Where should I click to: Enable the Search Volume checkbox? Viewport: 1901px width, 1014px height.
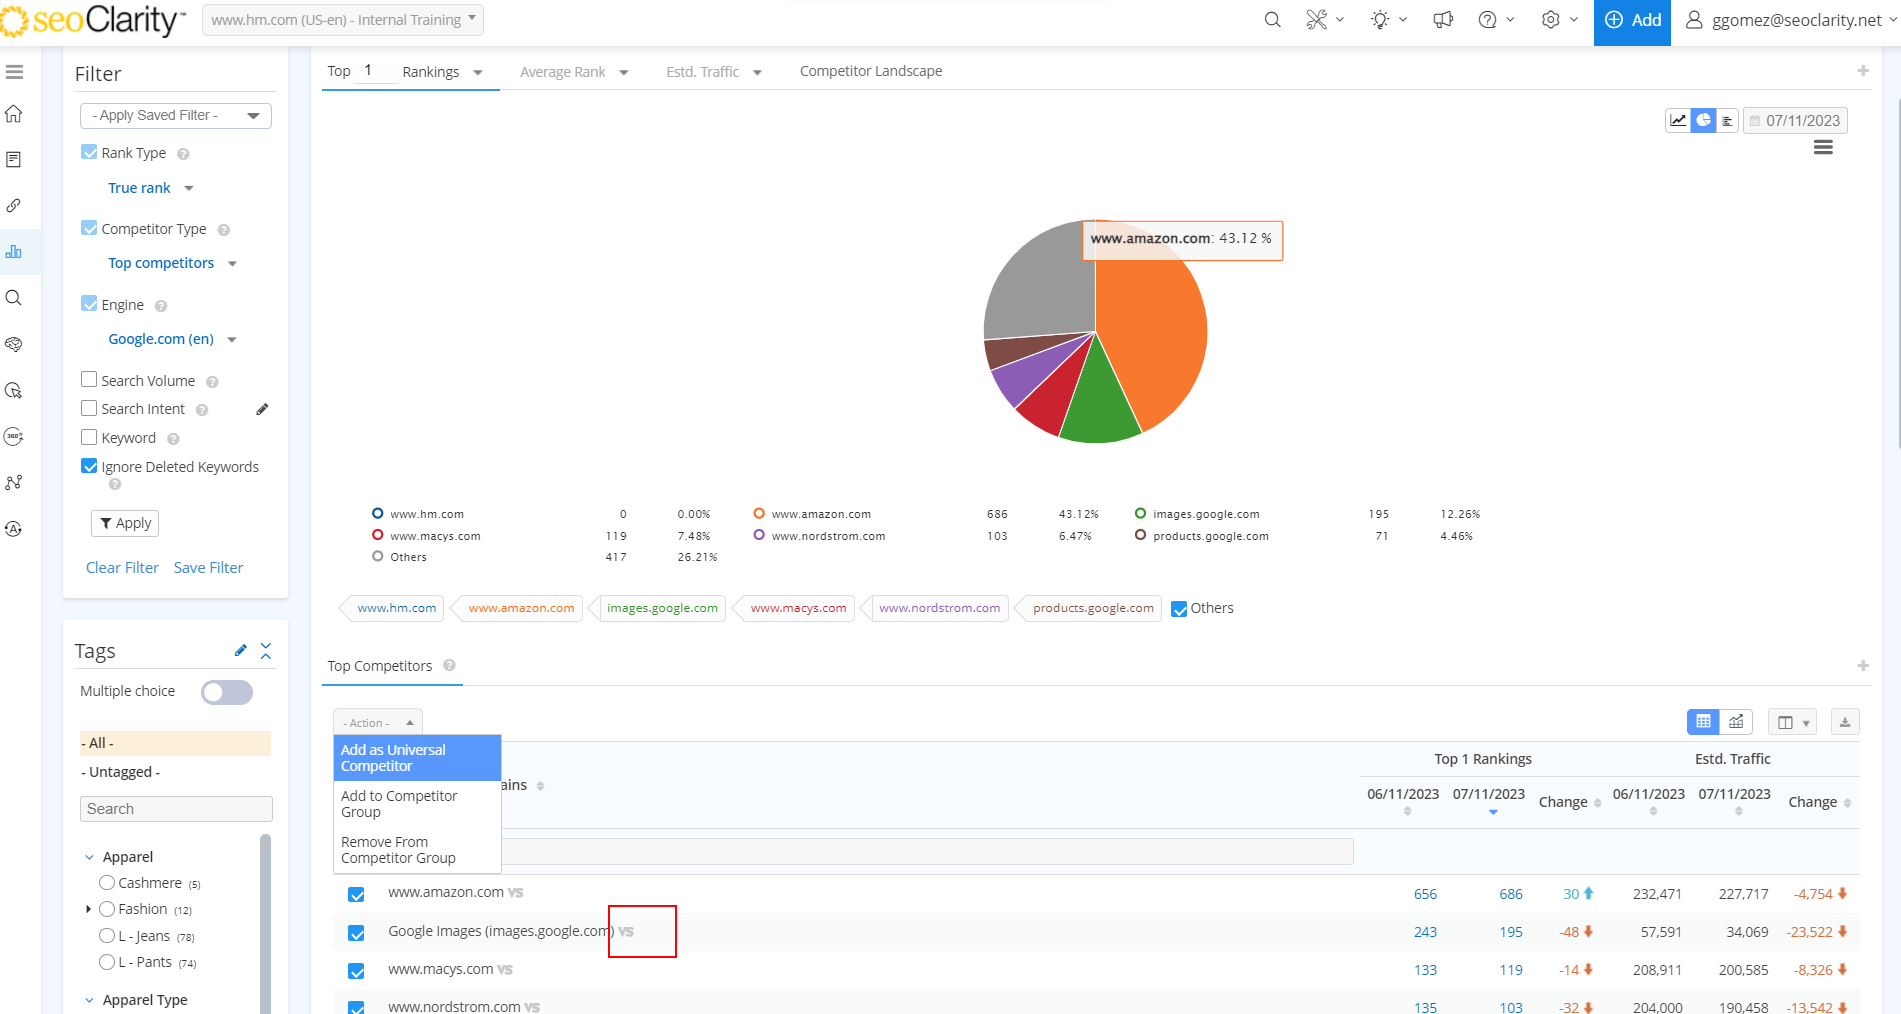click(x=89, y=380)
